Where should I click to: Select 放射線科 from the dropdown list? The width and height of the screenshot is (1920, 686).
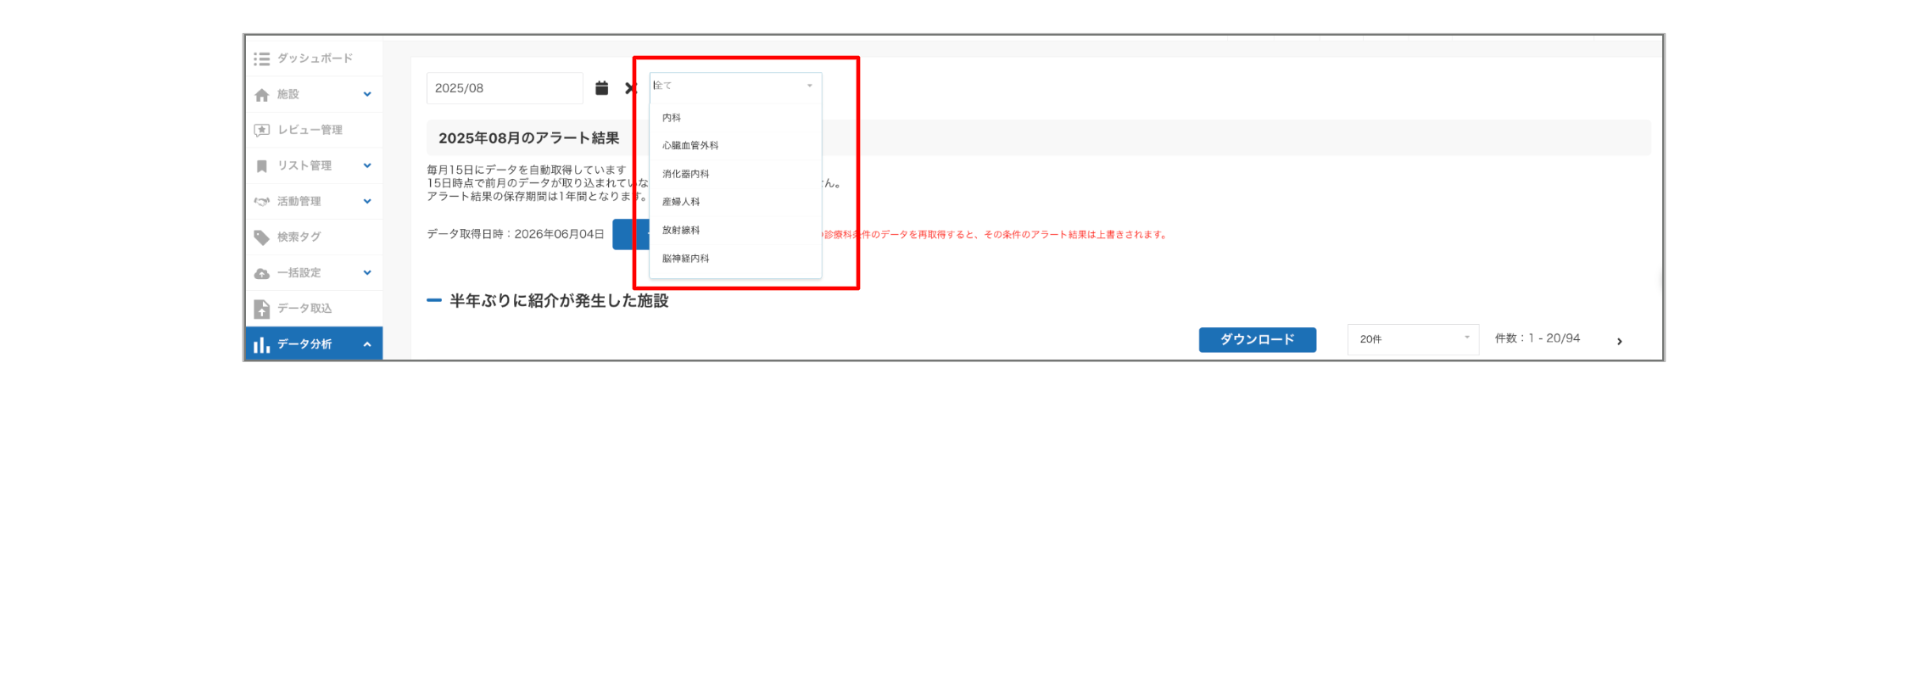(x=735, y=230)
